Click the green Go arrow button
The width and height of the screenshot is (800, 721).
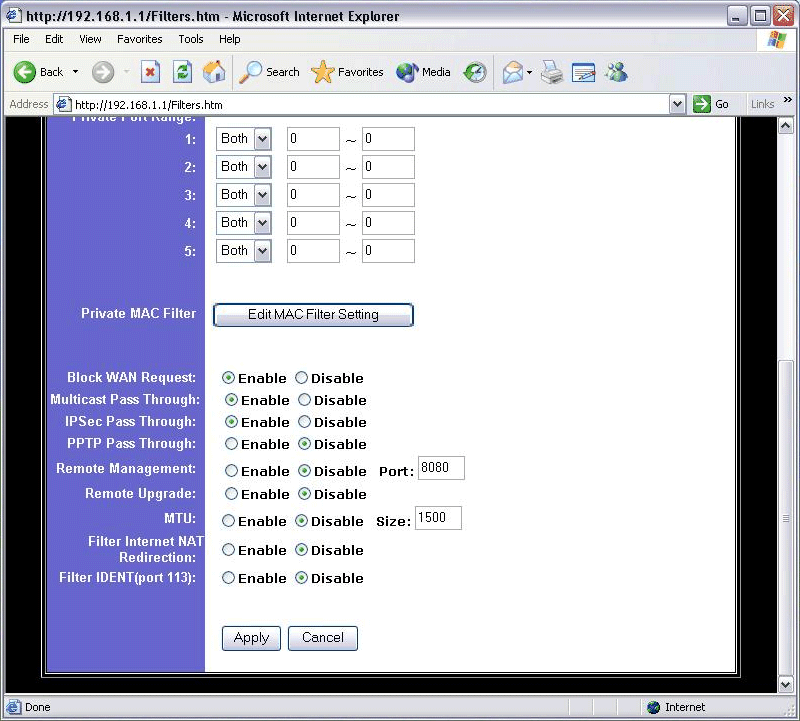(x=702, y=104)
